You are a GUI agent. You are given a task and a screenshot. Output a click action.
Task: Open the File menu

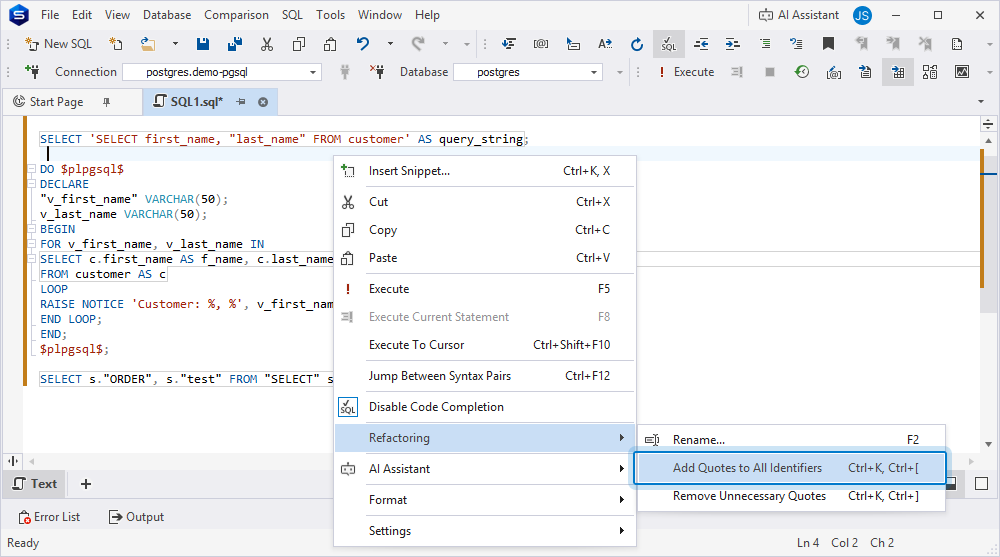(50, 15)
